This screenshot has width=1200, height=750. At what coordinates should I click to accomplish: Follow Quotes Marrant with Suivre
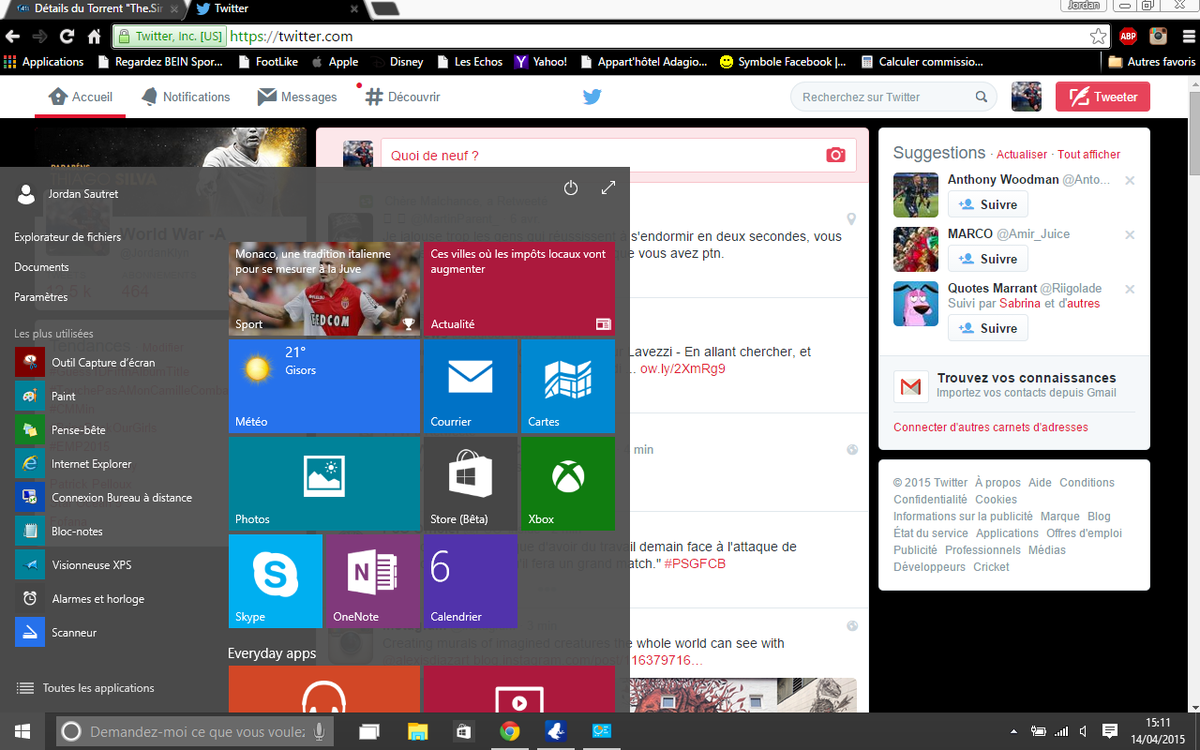(988, 328)
